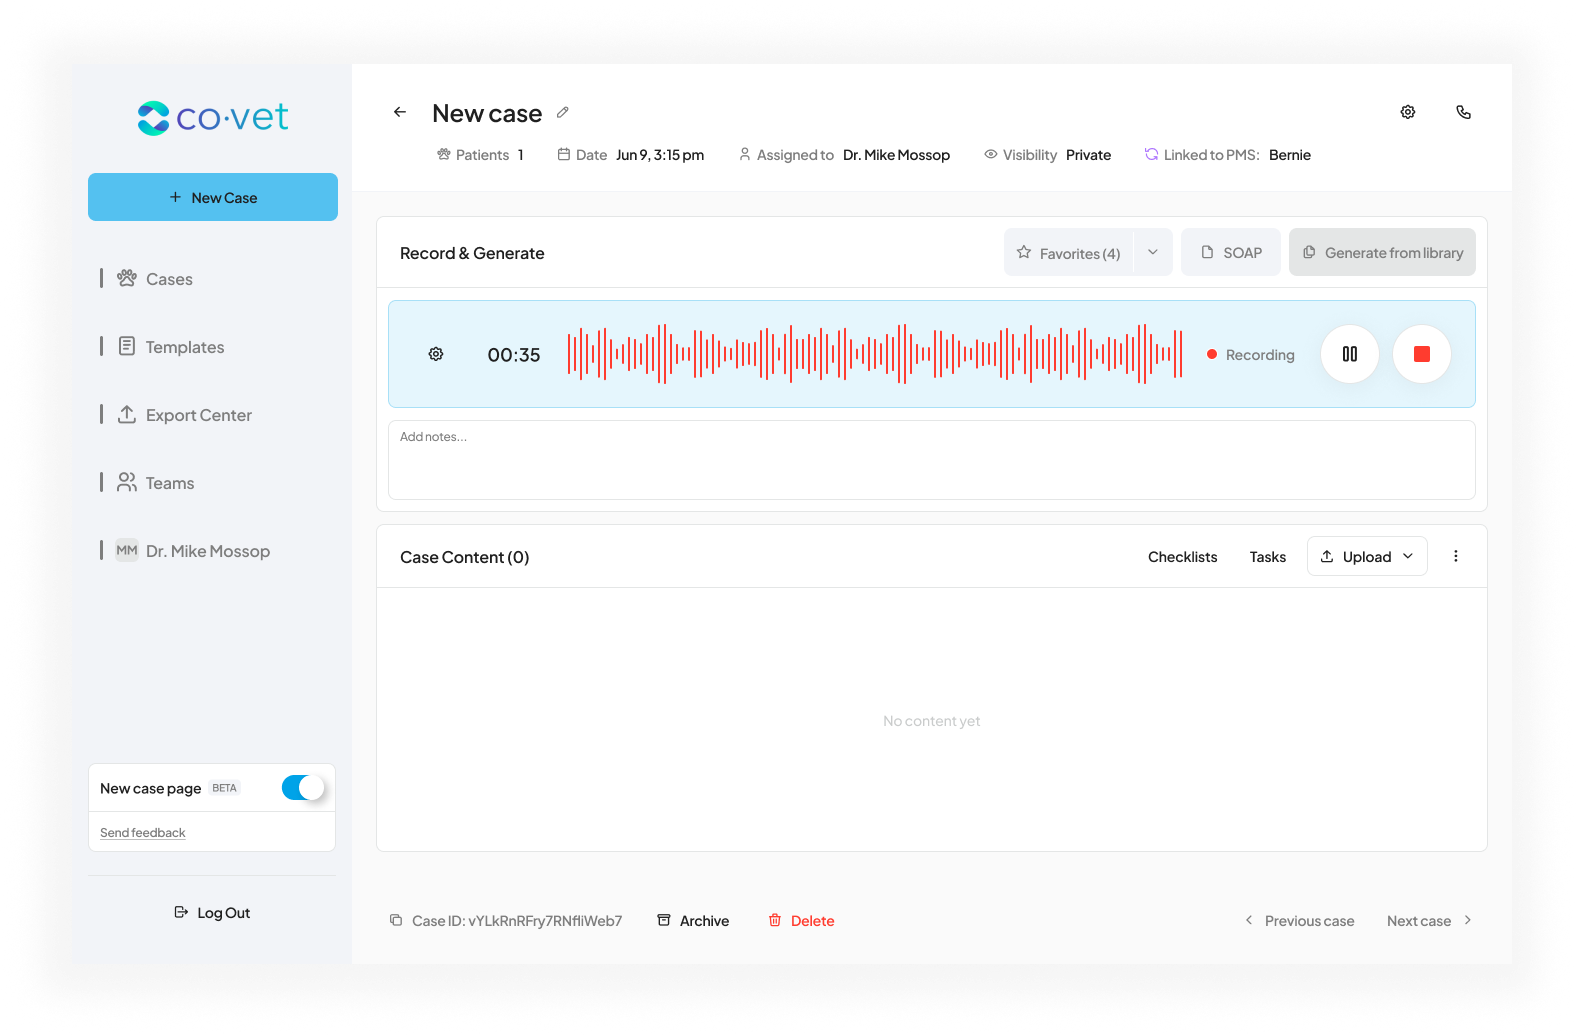Click the Add notes text field
Image resolution: width=1576 pixels, height=1036 pixels.
[x=932, y=460]
